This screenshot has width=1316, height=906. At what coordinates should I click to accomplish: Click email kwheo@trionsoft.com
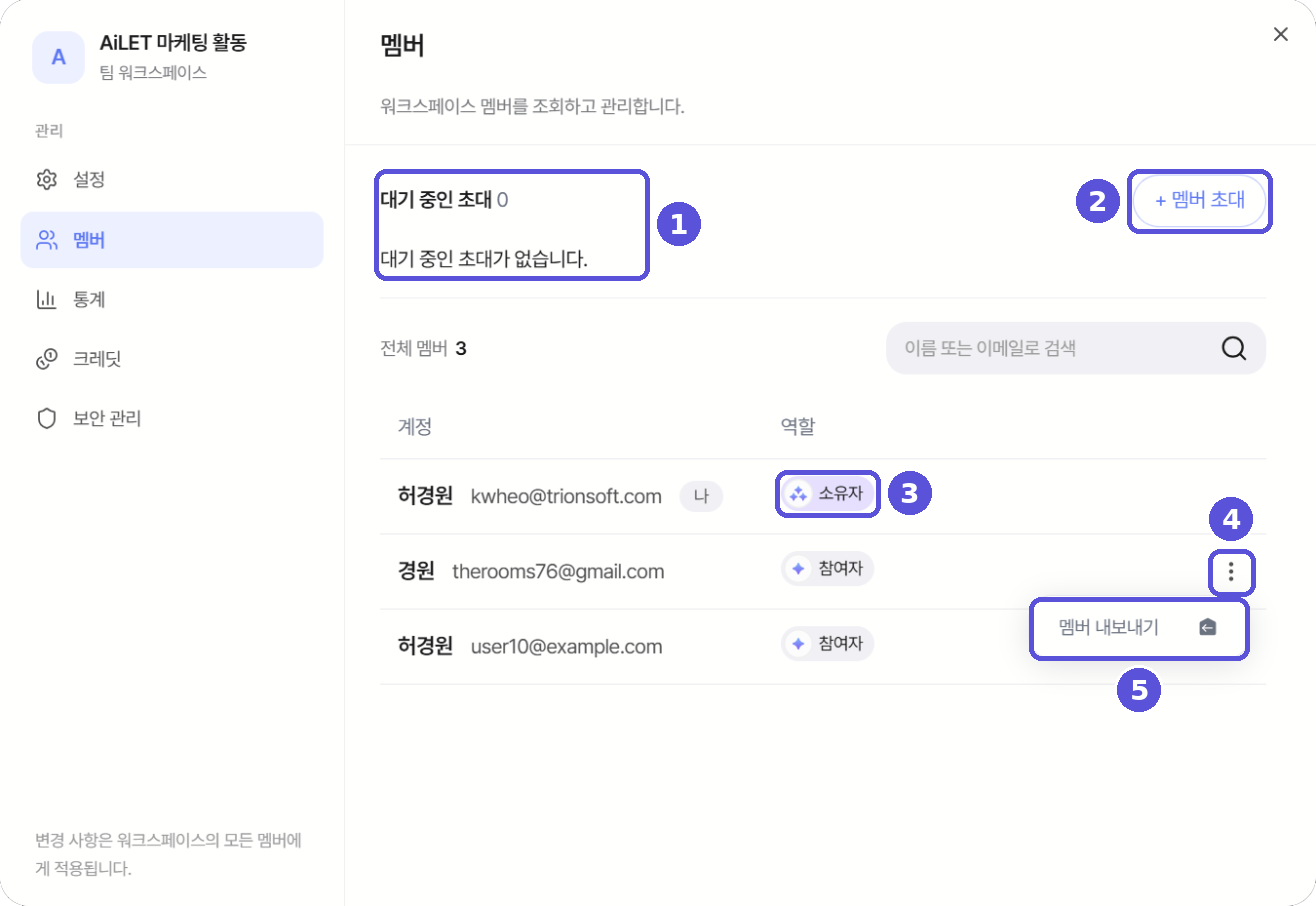(x=566, y=496)
